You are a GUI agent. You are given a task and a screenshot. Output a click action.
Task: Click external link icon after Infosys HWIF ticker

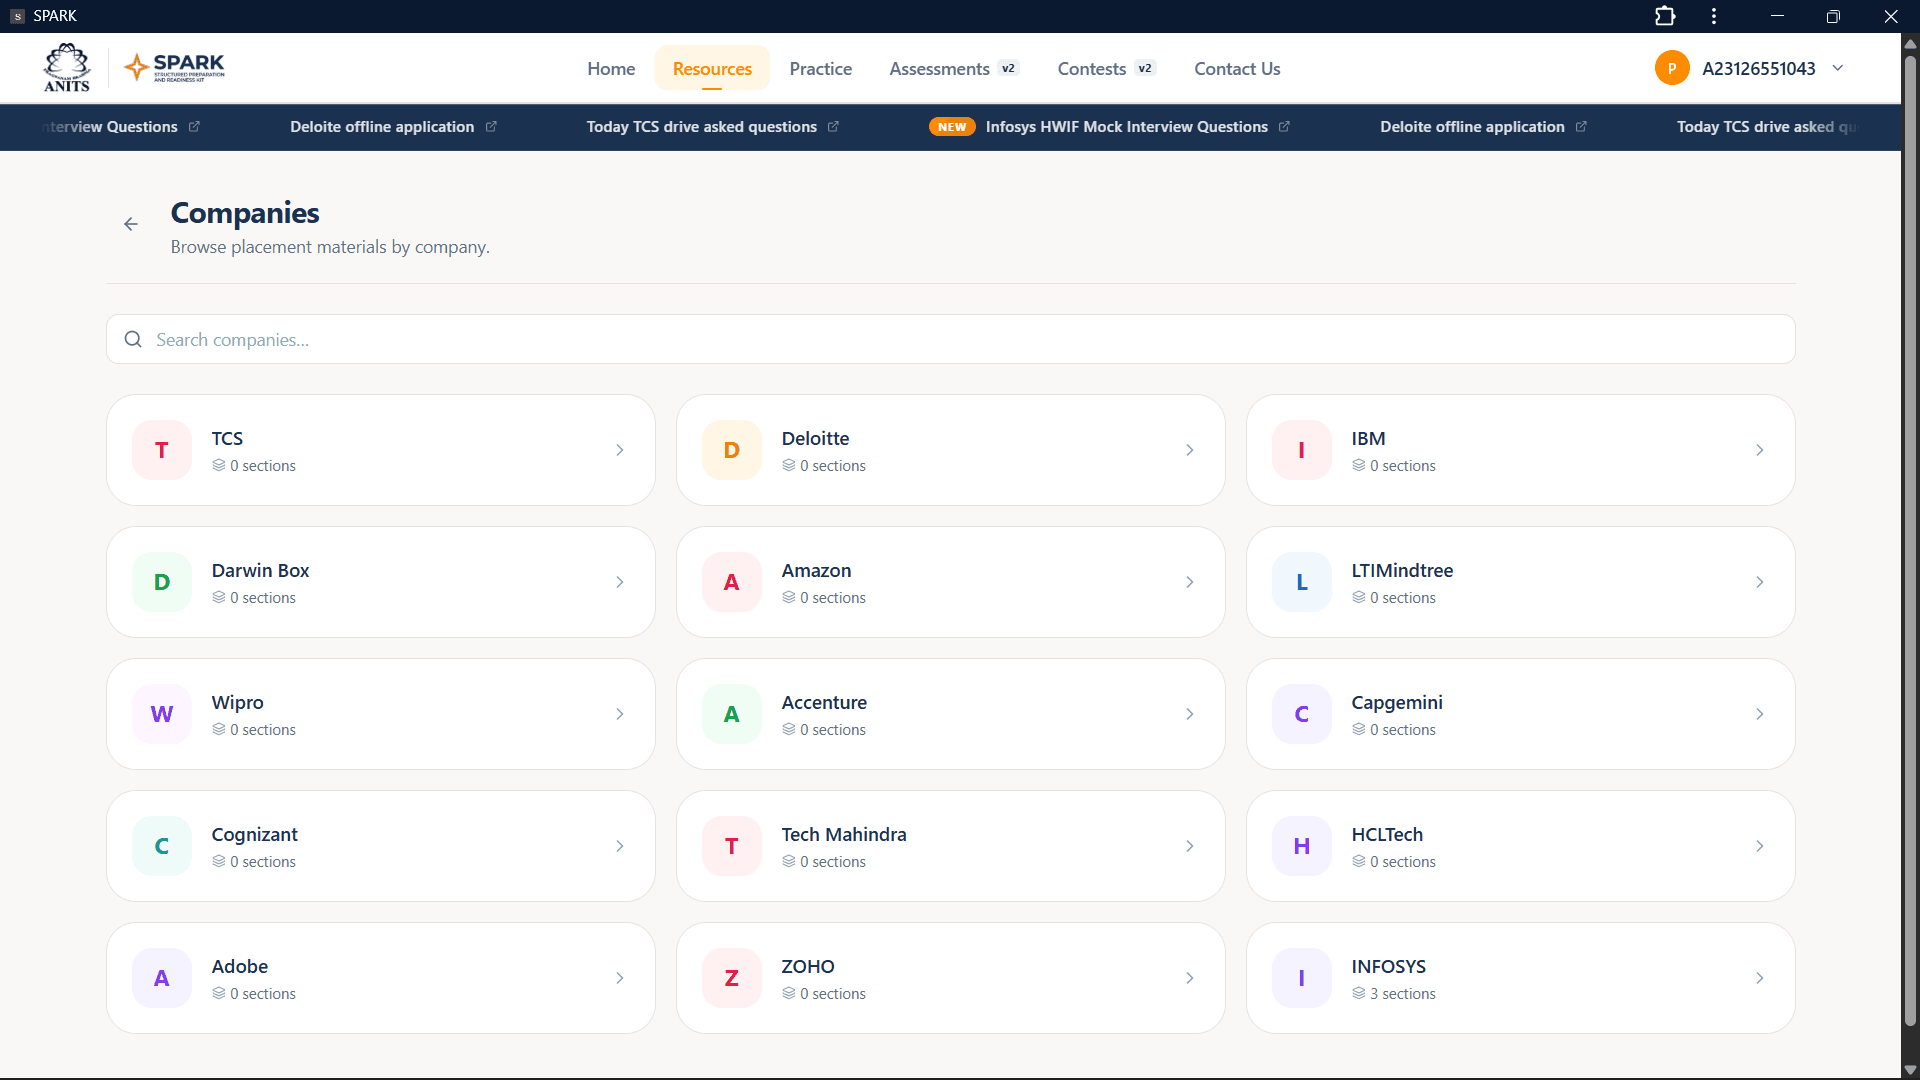point(1284,127)
